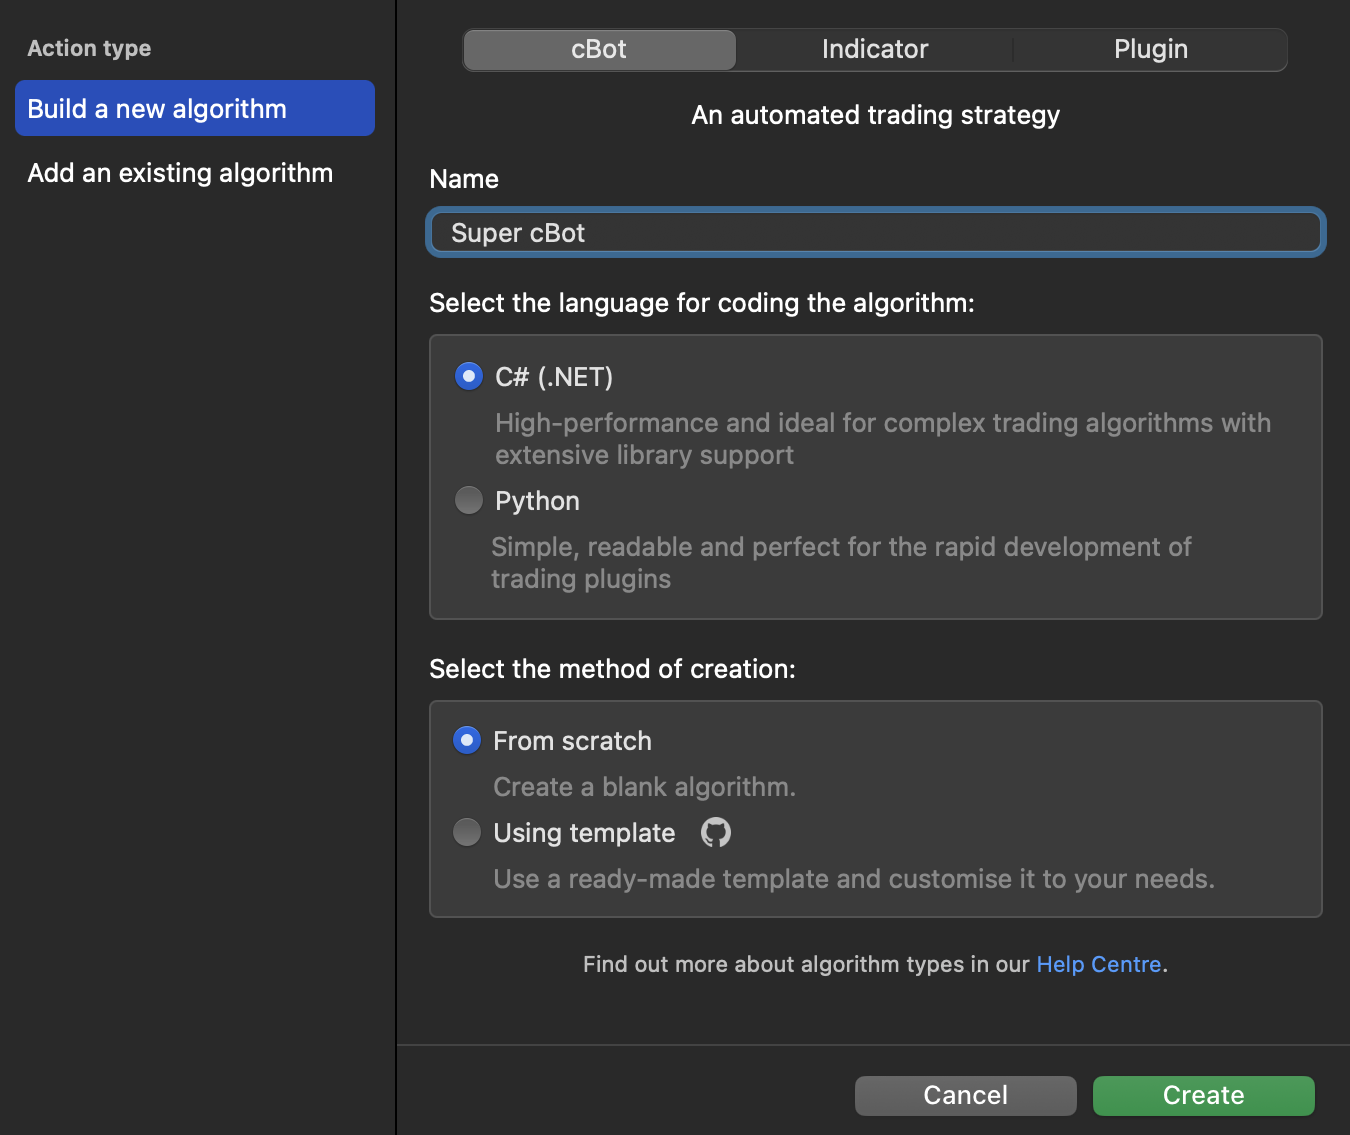1350x1135 pixels.
Task: Click the Python description about rapid development
Action: 840,563
